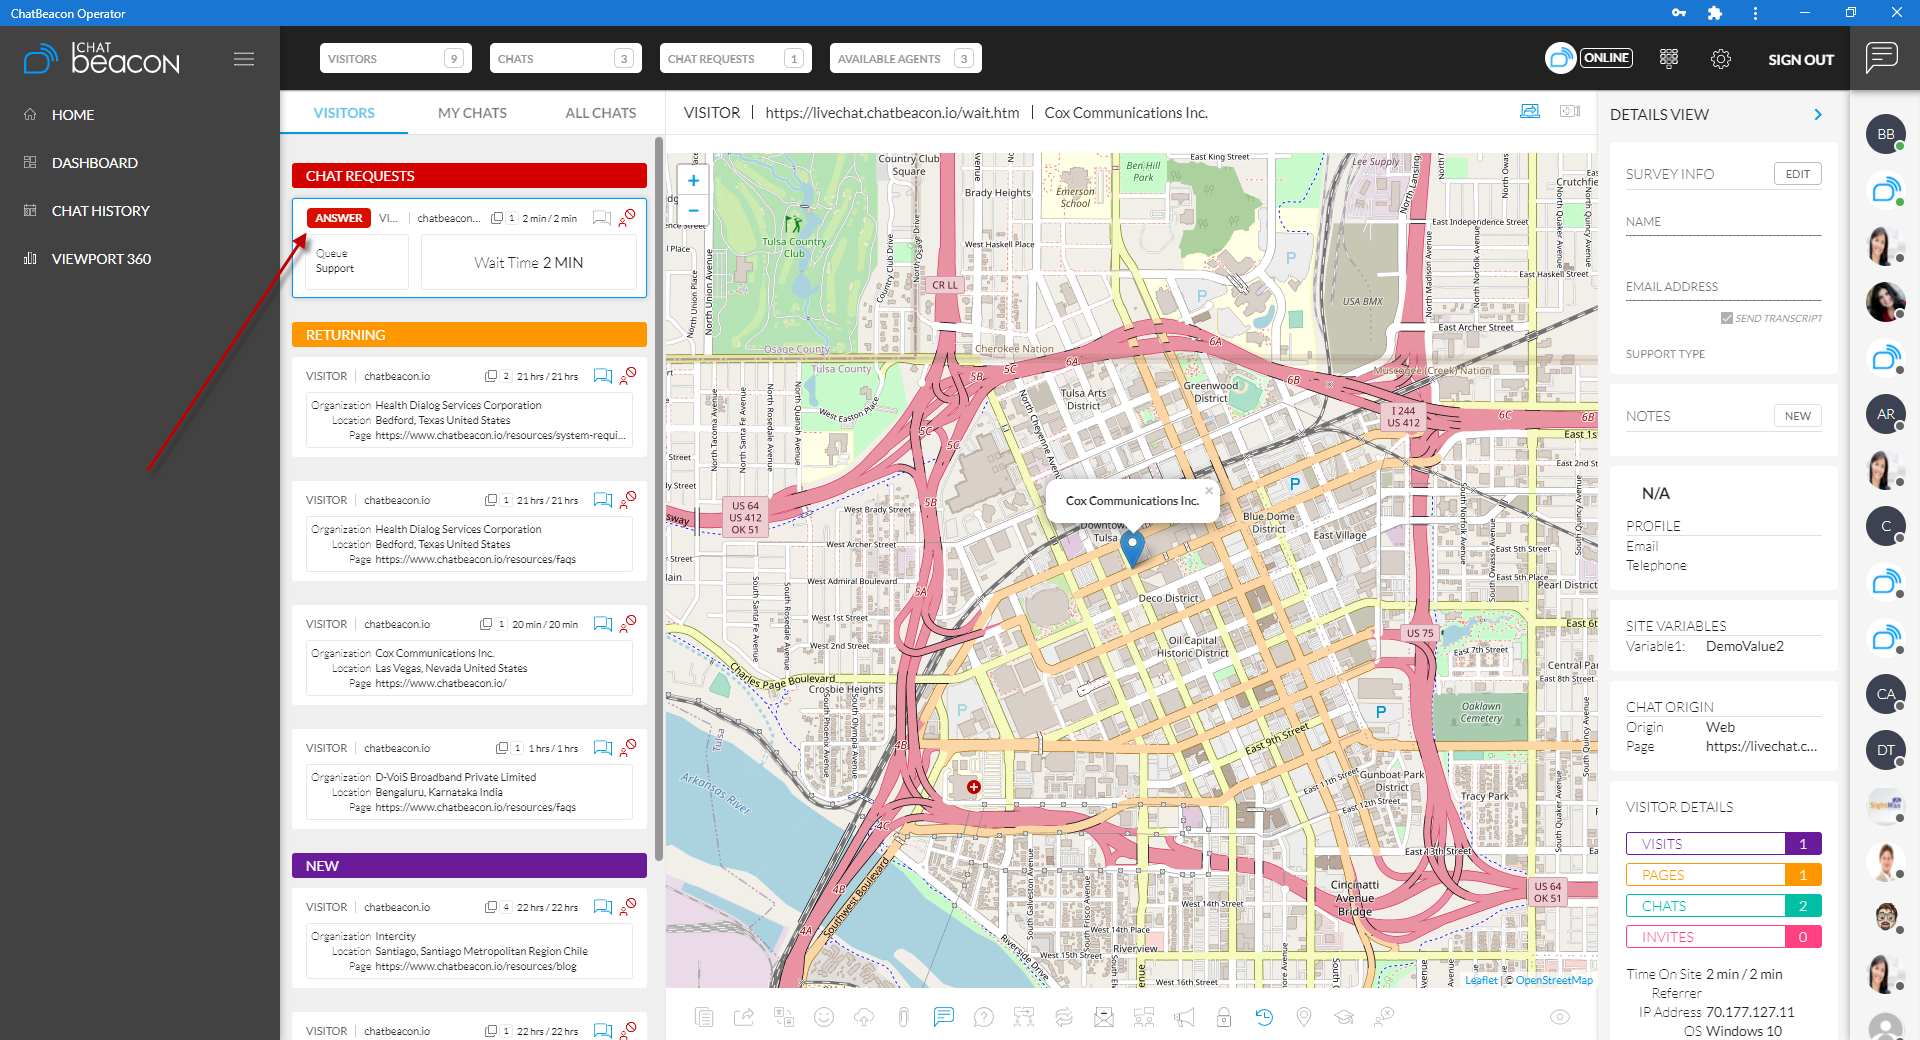Click the Chats counter button
Viewport: 1920px width, 1040px height.
[x=566, y=58]
